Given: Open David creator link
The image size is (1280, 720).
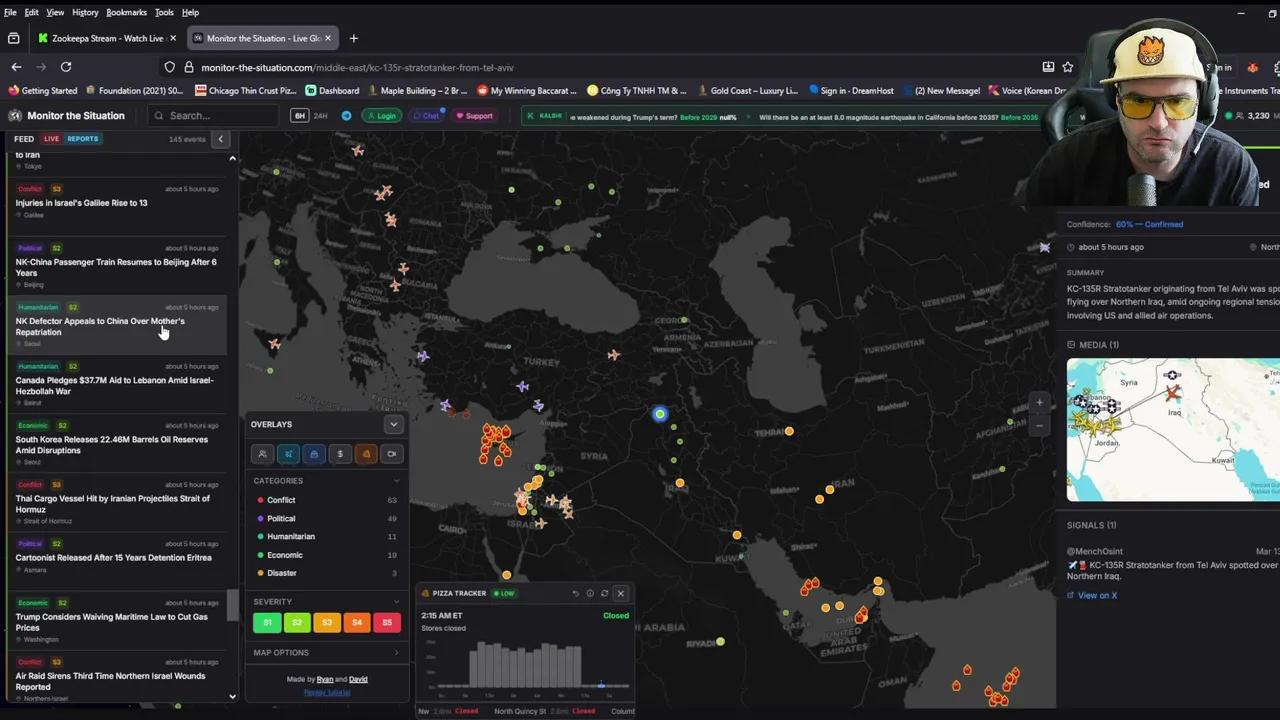Looking at the screenshot, I should (x=358, y=679).
